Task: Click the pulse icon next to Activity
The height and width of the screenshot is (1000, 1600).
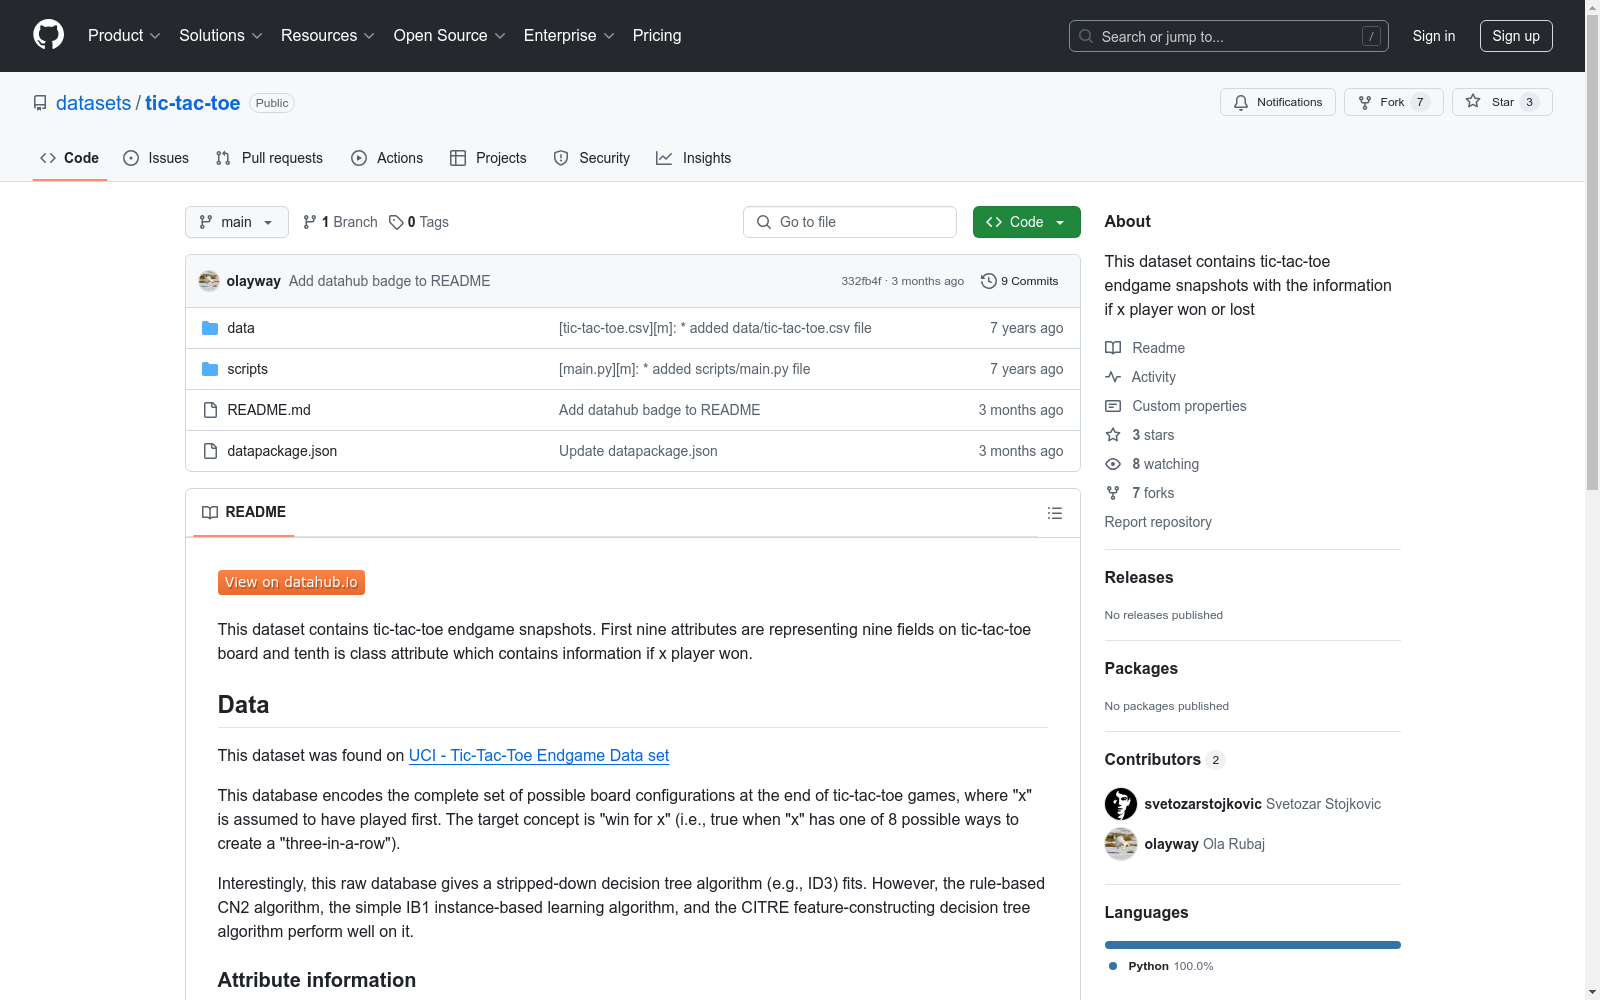Action: [1113, 377]
